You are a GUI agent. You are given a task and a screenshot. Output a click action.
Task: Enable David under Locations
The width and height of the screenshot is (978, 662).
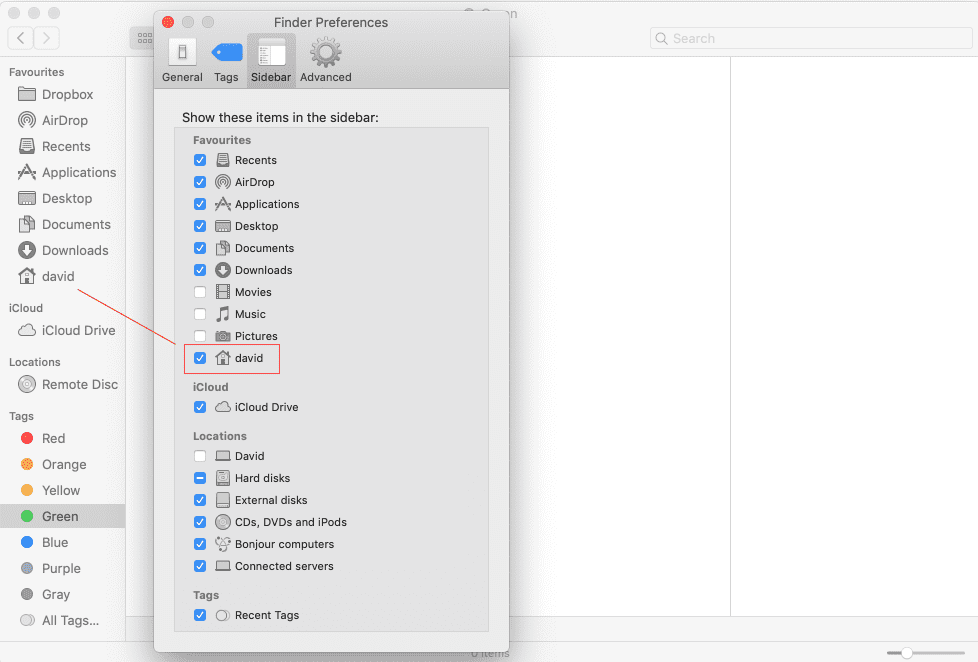200,455
